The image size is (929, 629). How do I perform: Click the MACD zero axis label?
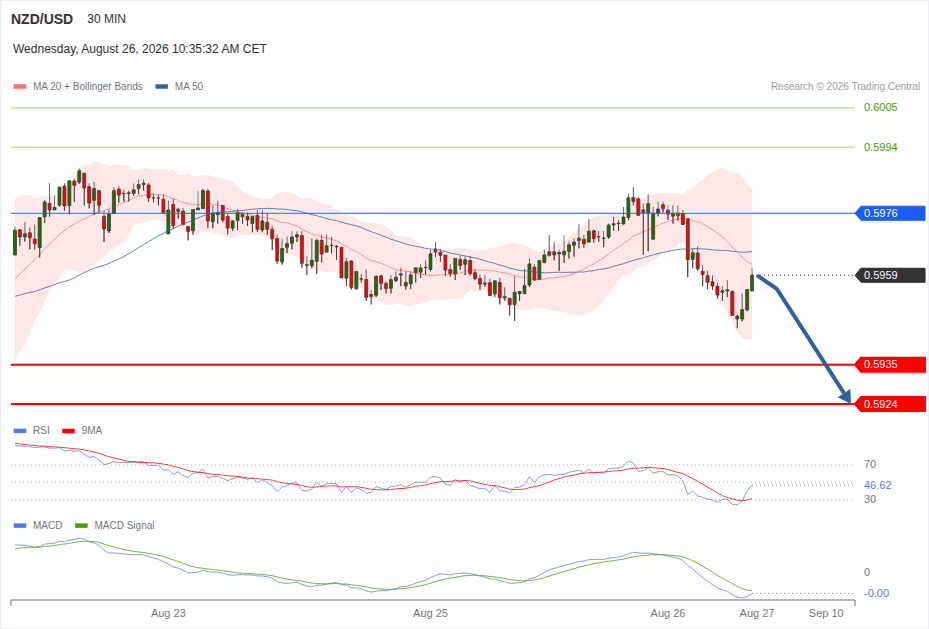pyautogui.click(x=867, y=572)
